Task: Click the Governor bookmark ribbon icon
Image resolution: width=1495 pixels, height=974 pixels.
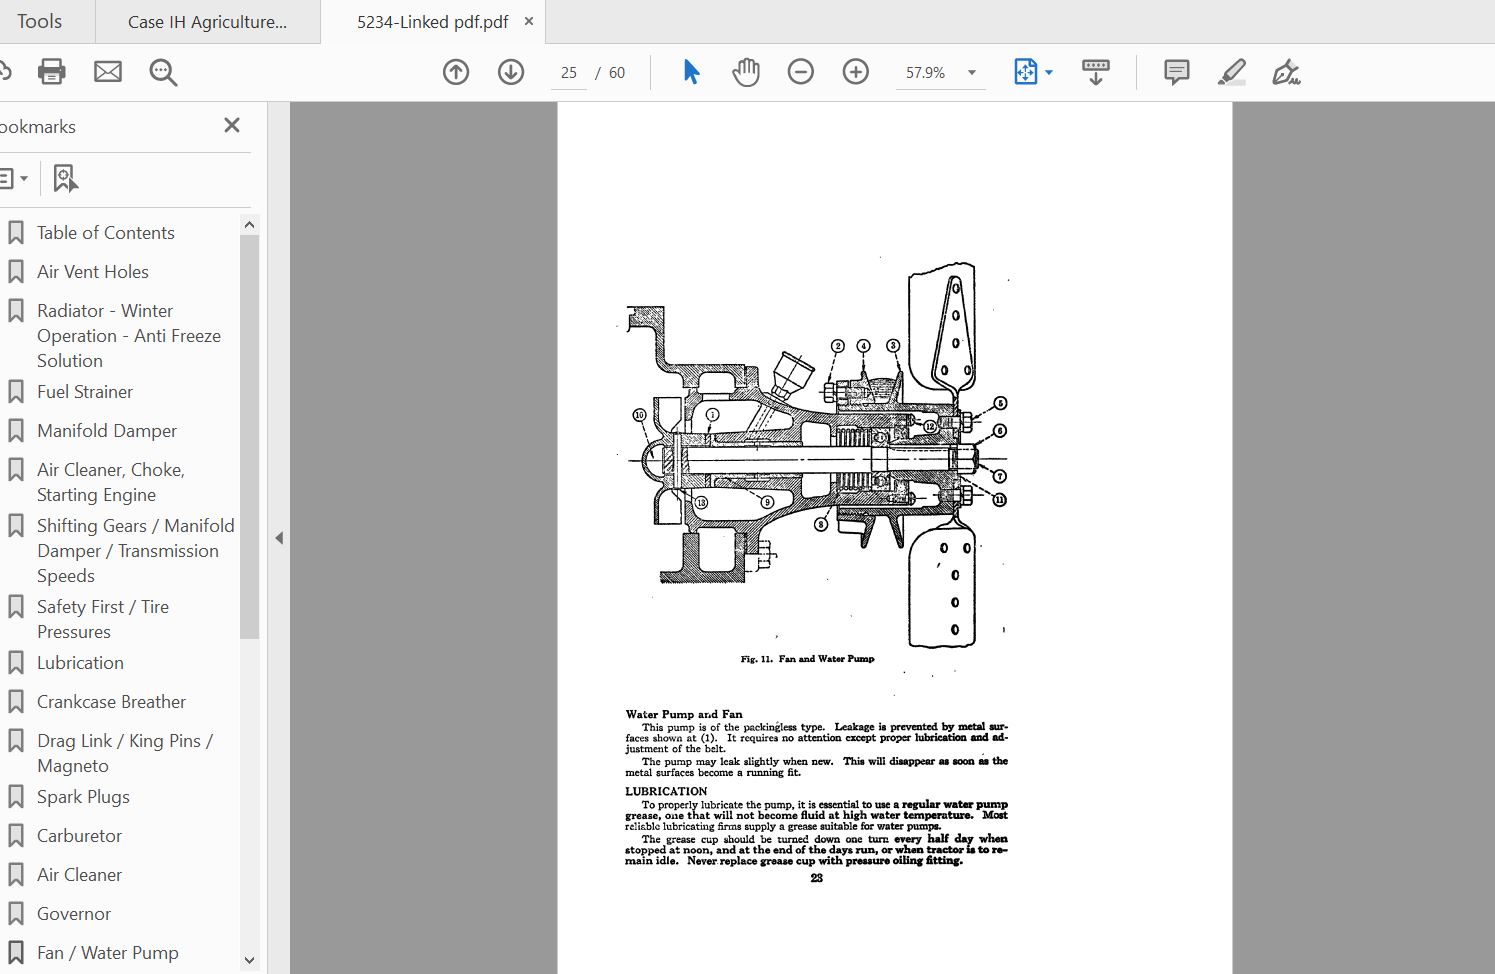Action: 16,913
